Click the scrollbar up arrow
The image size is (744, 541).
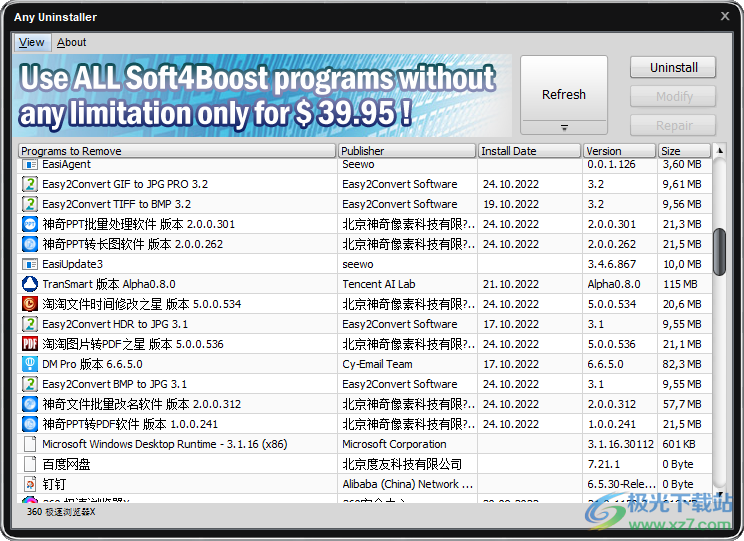(x=719, y=151)
